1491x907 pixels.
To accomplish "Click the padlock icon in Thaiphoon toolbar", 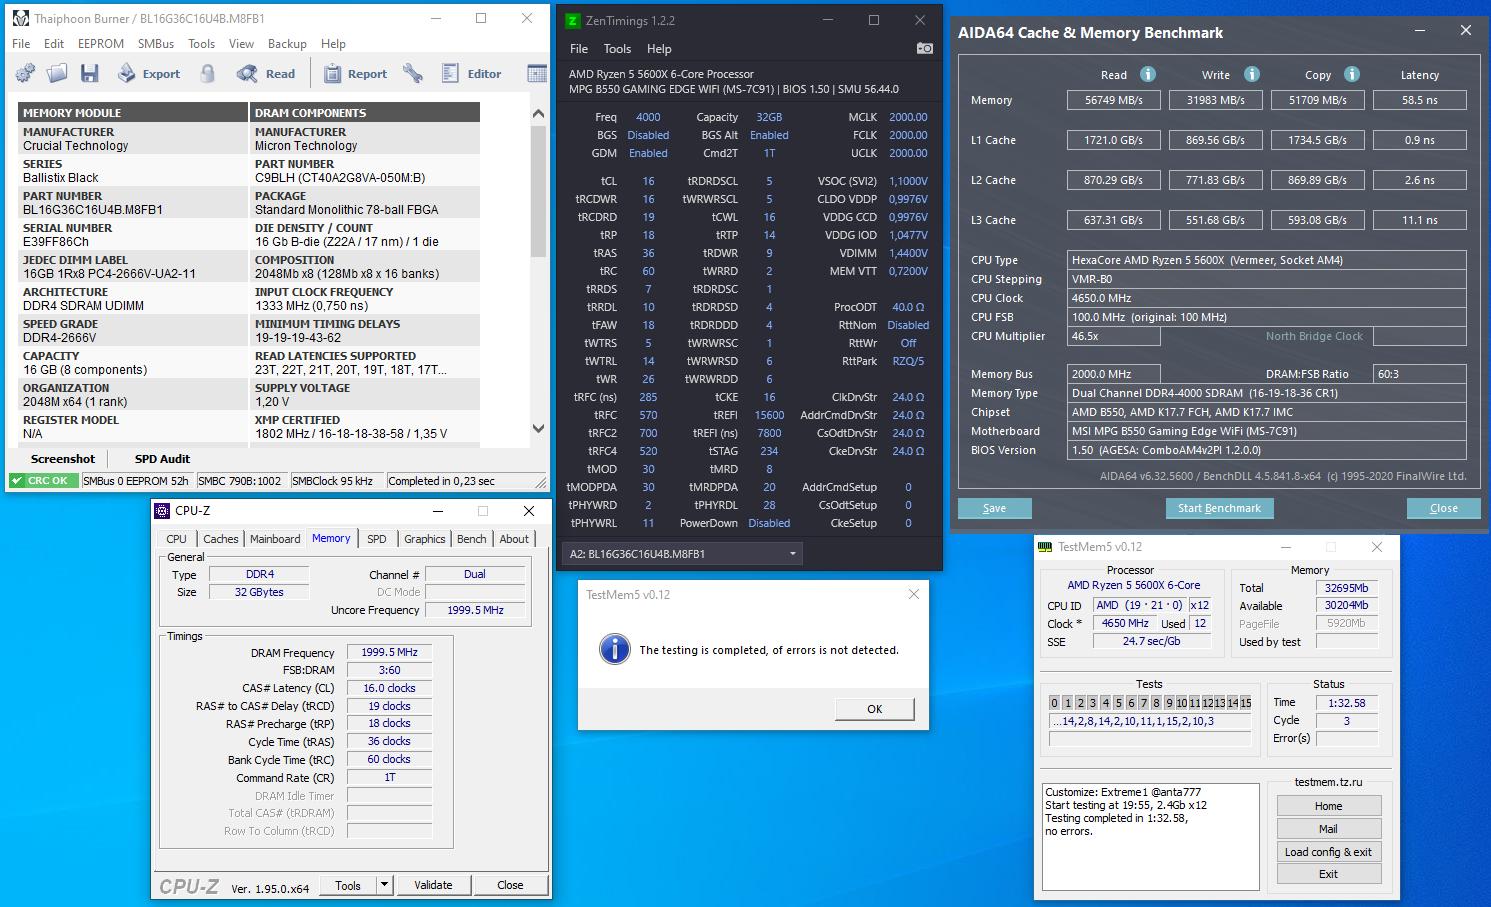I will click(207, 73).
